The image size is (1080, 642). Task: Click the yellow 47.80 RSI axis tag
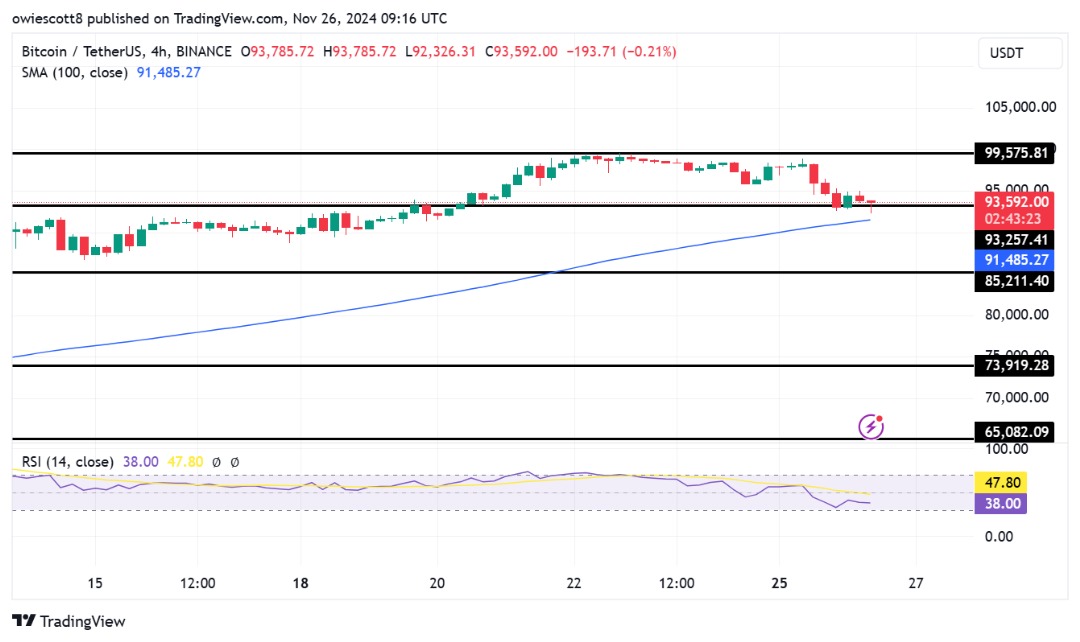coord(1003,482)
